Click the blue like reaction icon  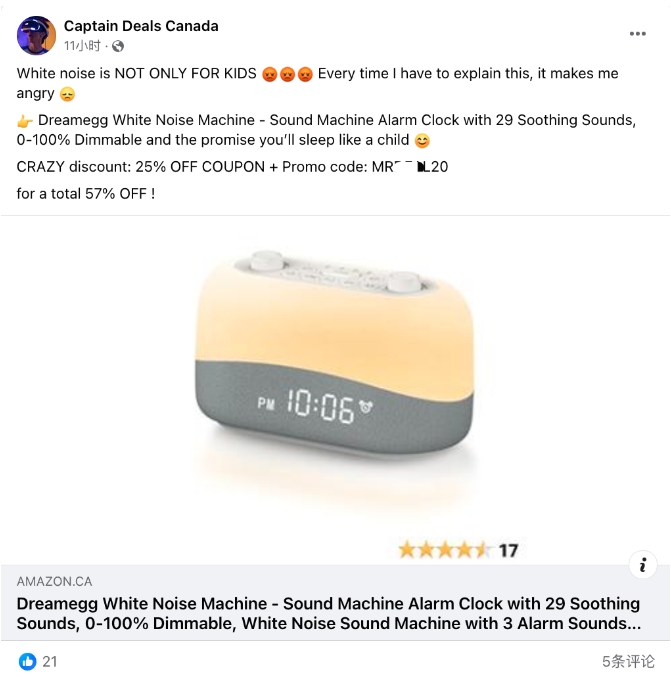click(27, 661)
